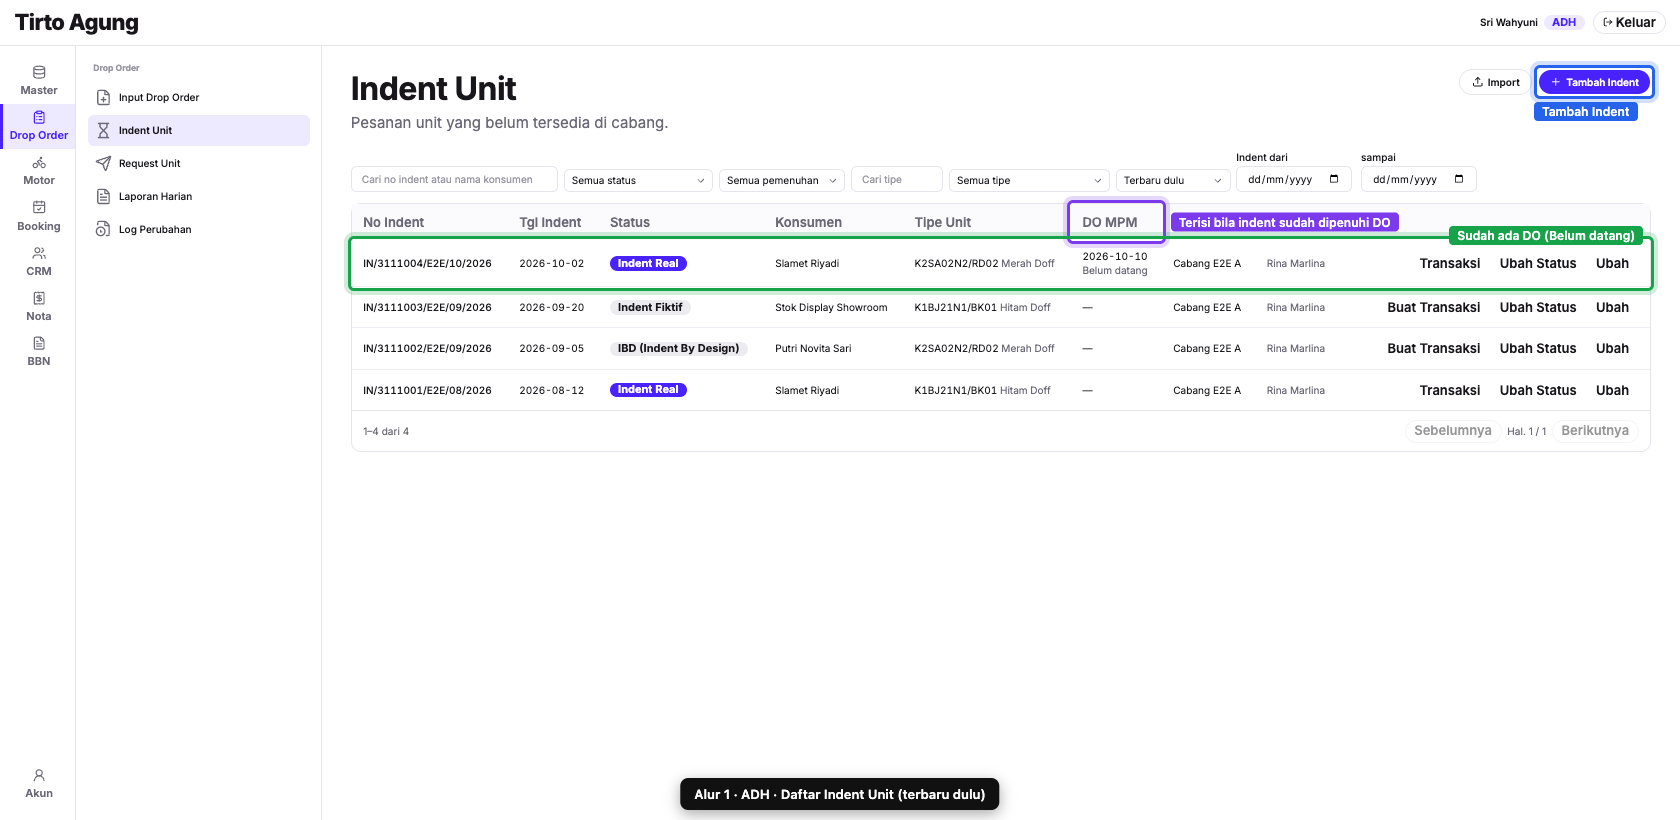Open calendar picker for sampai date
This screenshot has height=820, width=1680.
pos(1459,179)
